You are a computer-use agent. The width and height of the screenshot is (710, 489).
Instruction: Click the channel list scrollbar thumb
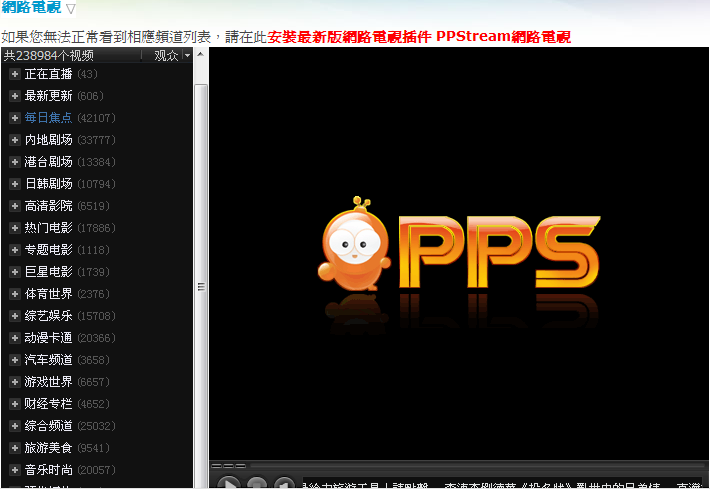(201, 286)
